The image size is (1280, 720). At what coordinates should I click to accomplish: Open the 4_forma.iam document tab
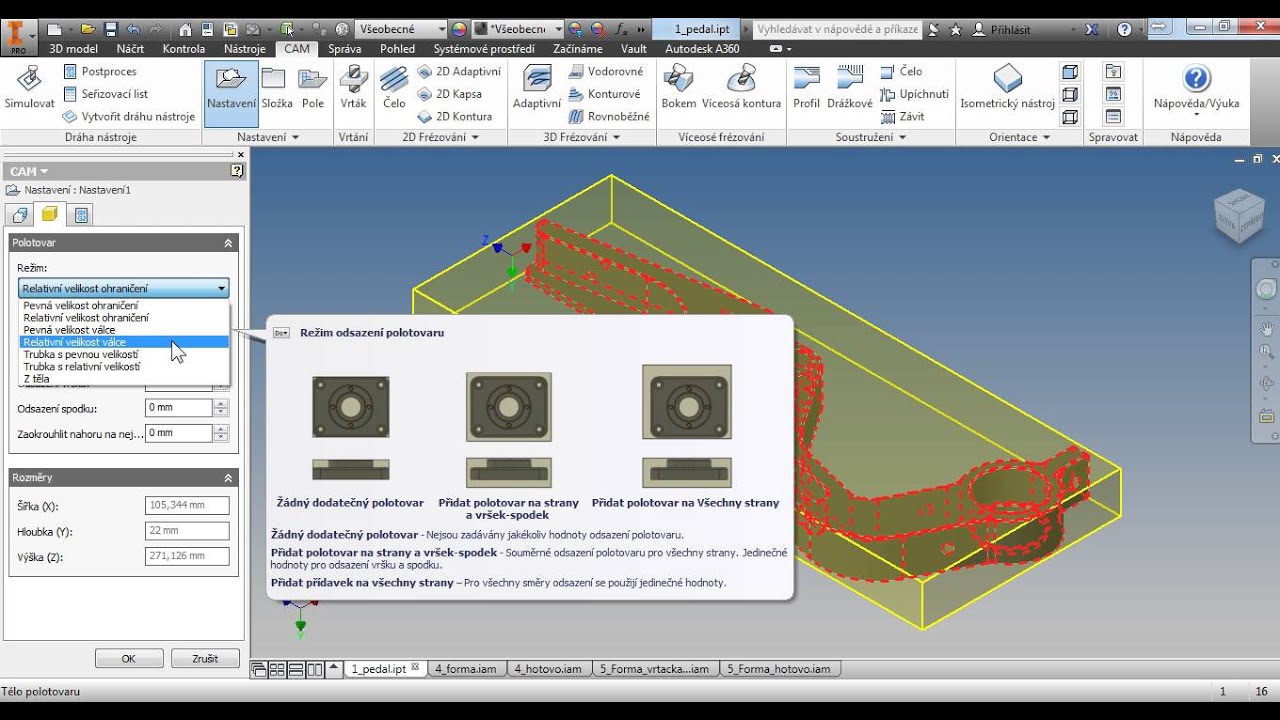click(466, 669)
